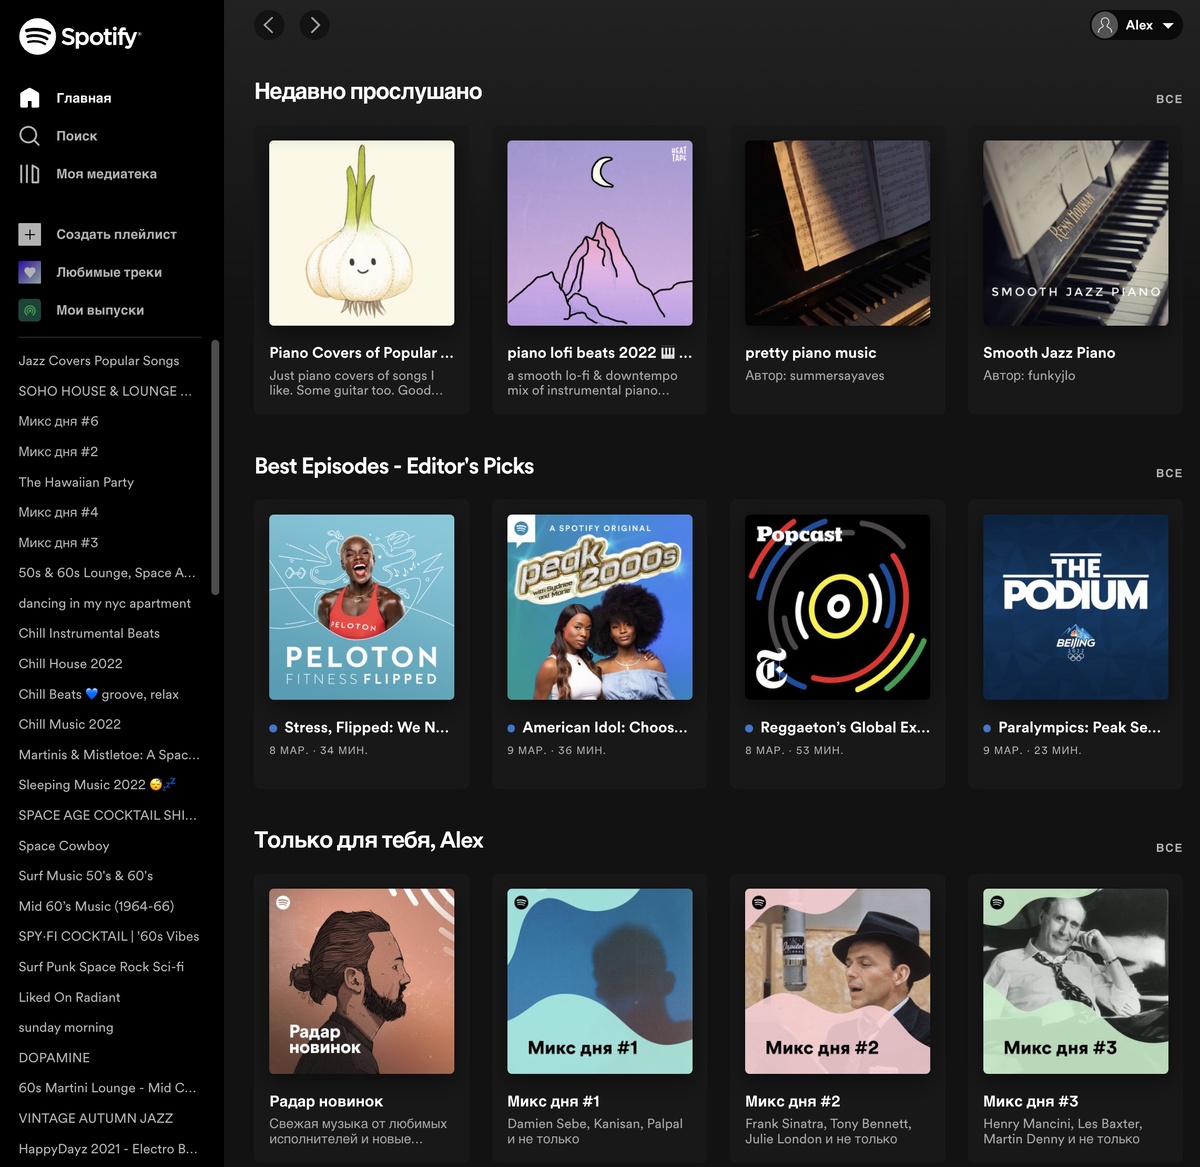Open the Микс дня #1 cover
Image resolution: width=1200 pixels, height=1167 pixels.
600,981
